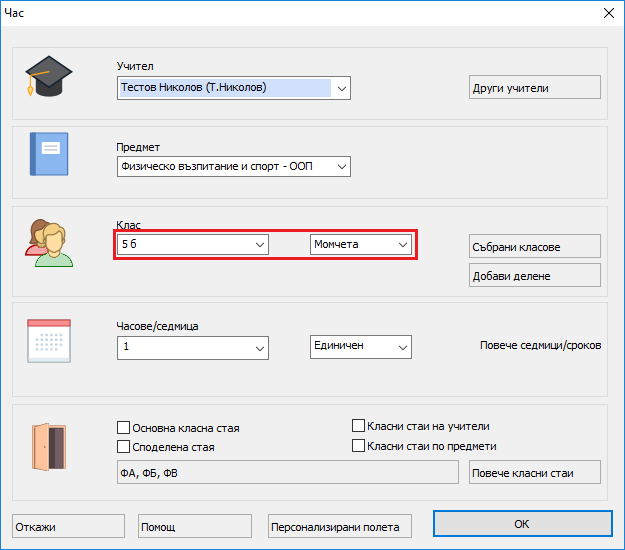Click the blue book subject icon
625x550 pixels.
48,154
